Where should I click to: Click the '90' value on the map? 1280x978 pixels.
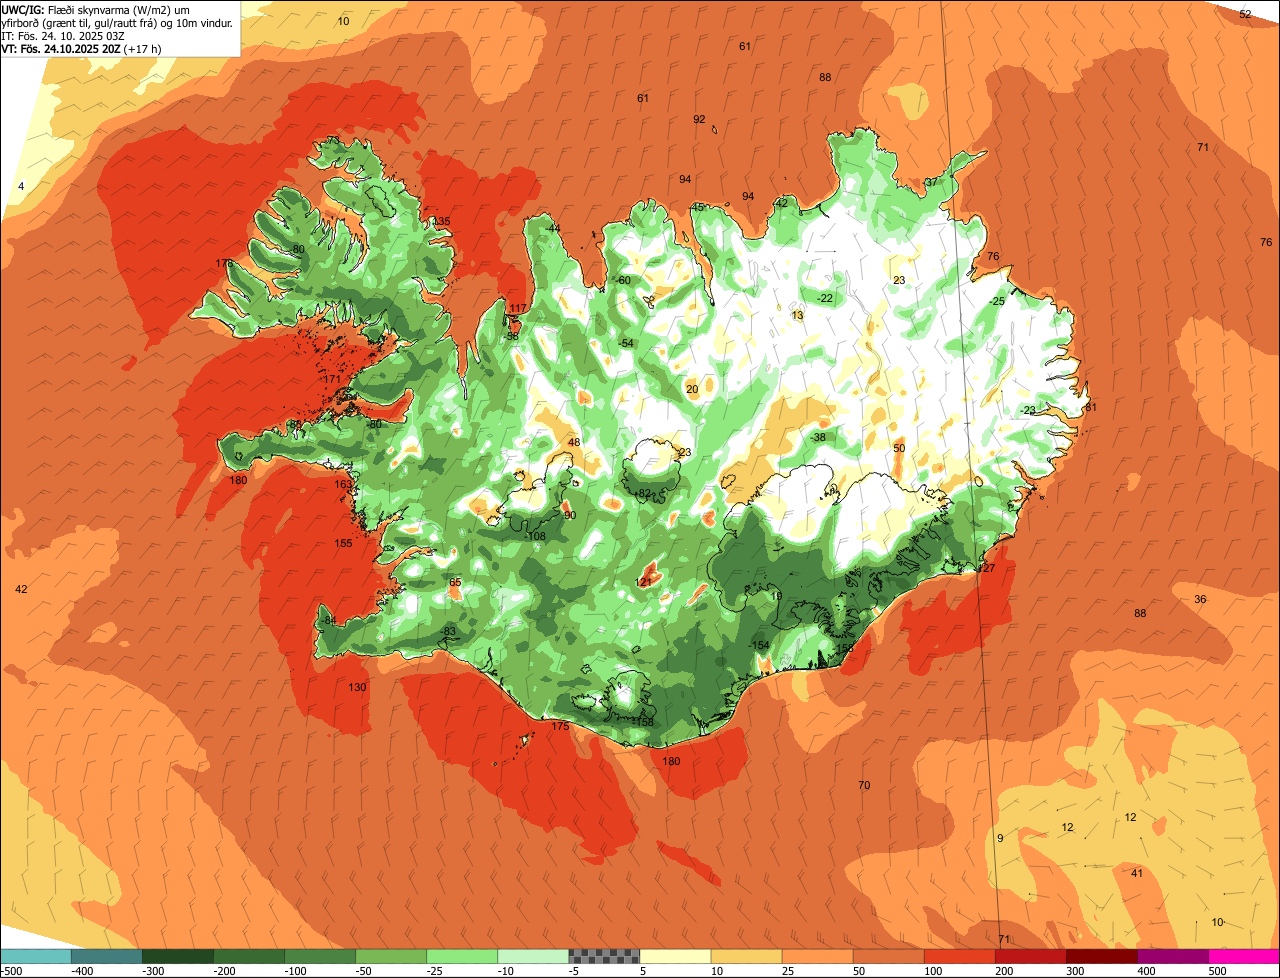click(570, 515)
